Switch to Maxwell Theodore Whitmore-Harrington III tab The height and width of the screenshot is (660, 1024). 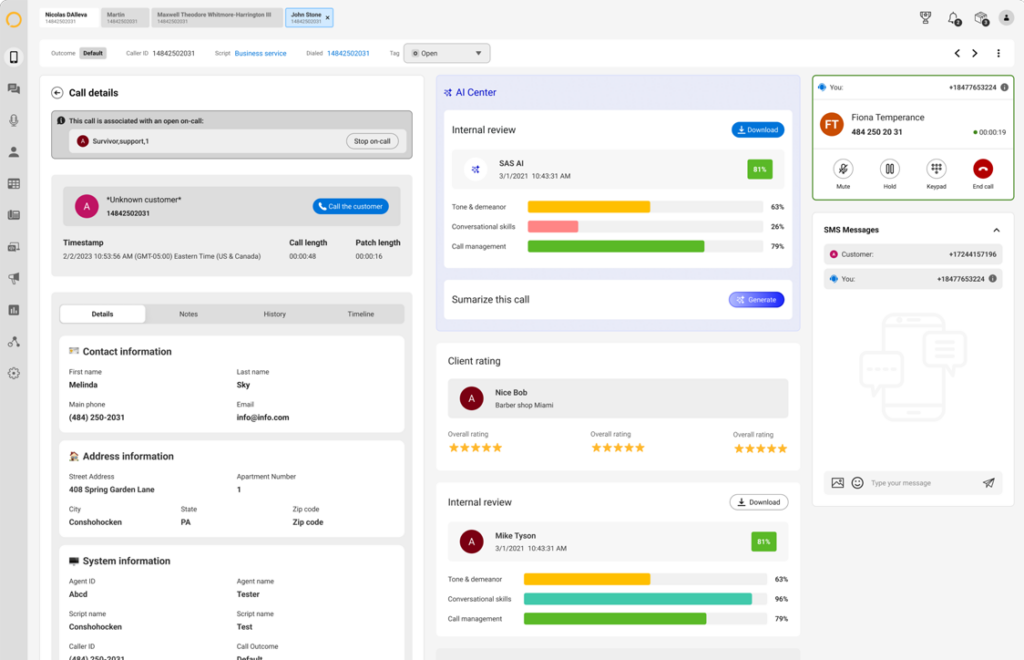coord(217,18)
